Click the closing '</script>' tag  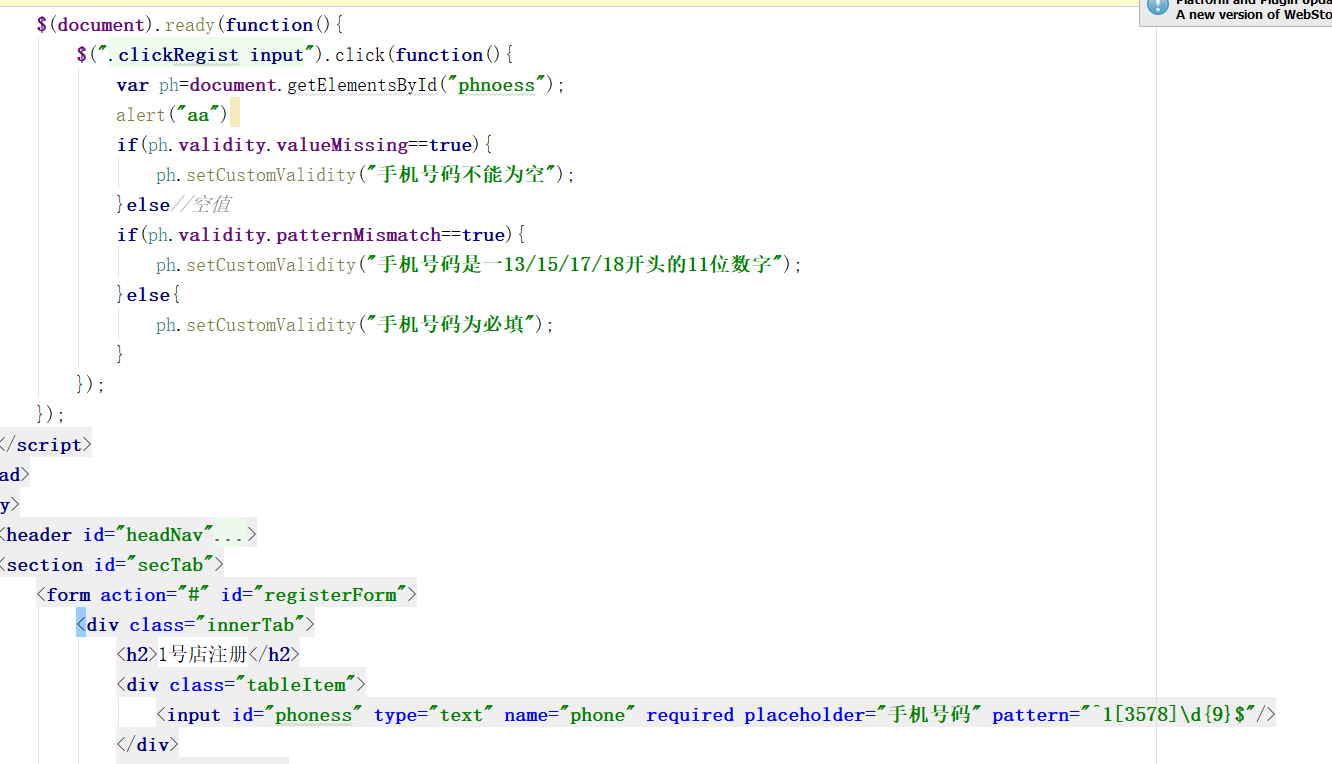pos(45,445)
